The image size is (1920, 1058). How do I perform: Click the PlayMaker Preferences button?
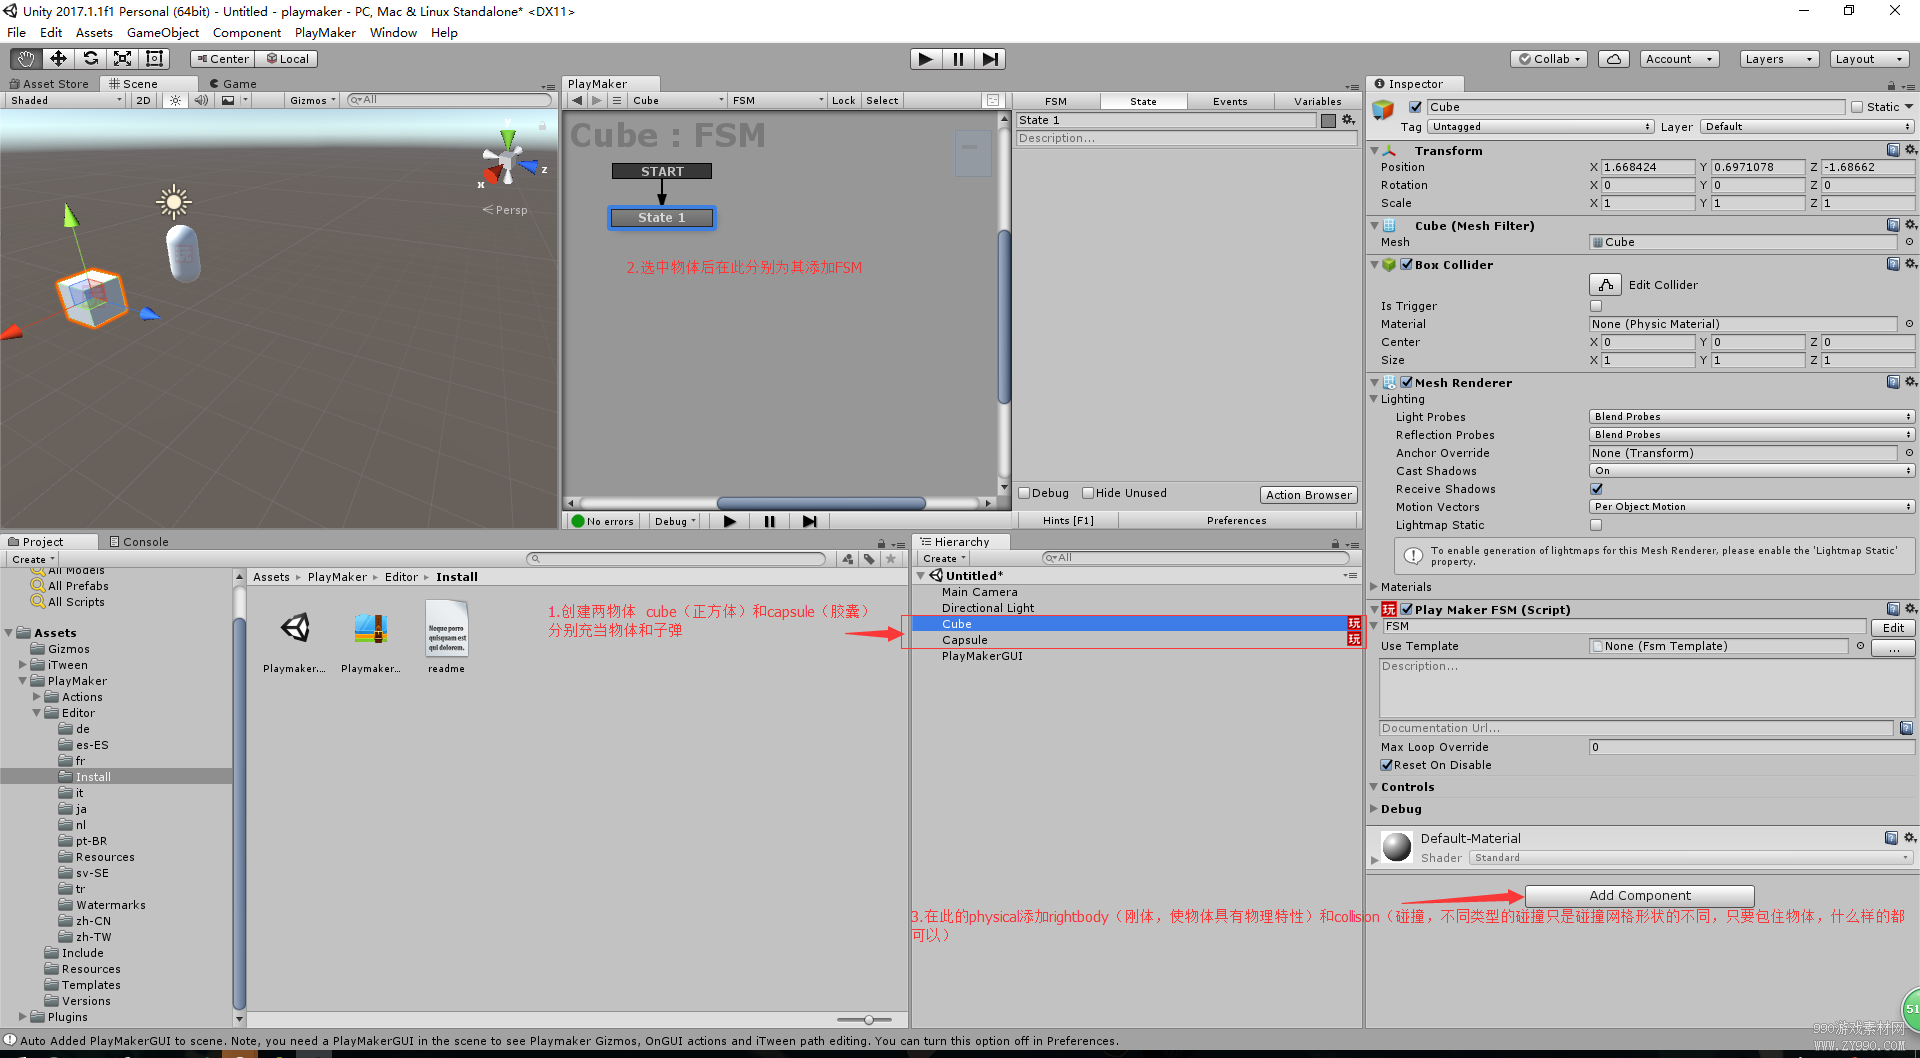pos(1236,521)
